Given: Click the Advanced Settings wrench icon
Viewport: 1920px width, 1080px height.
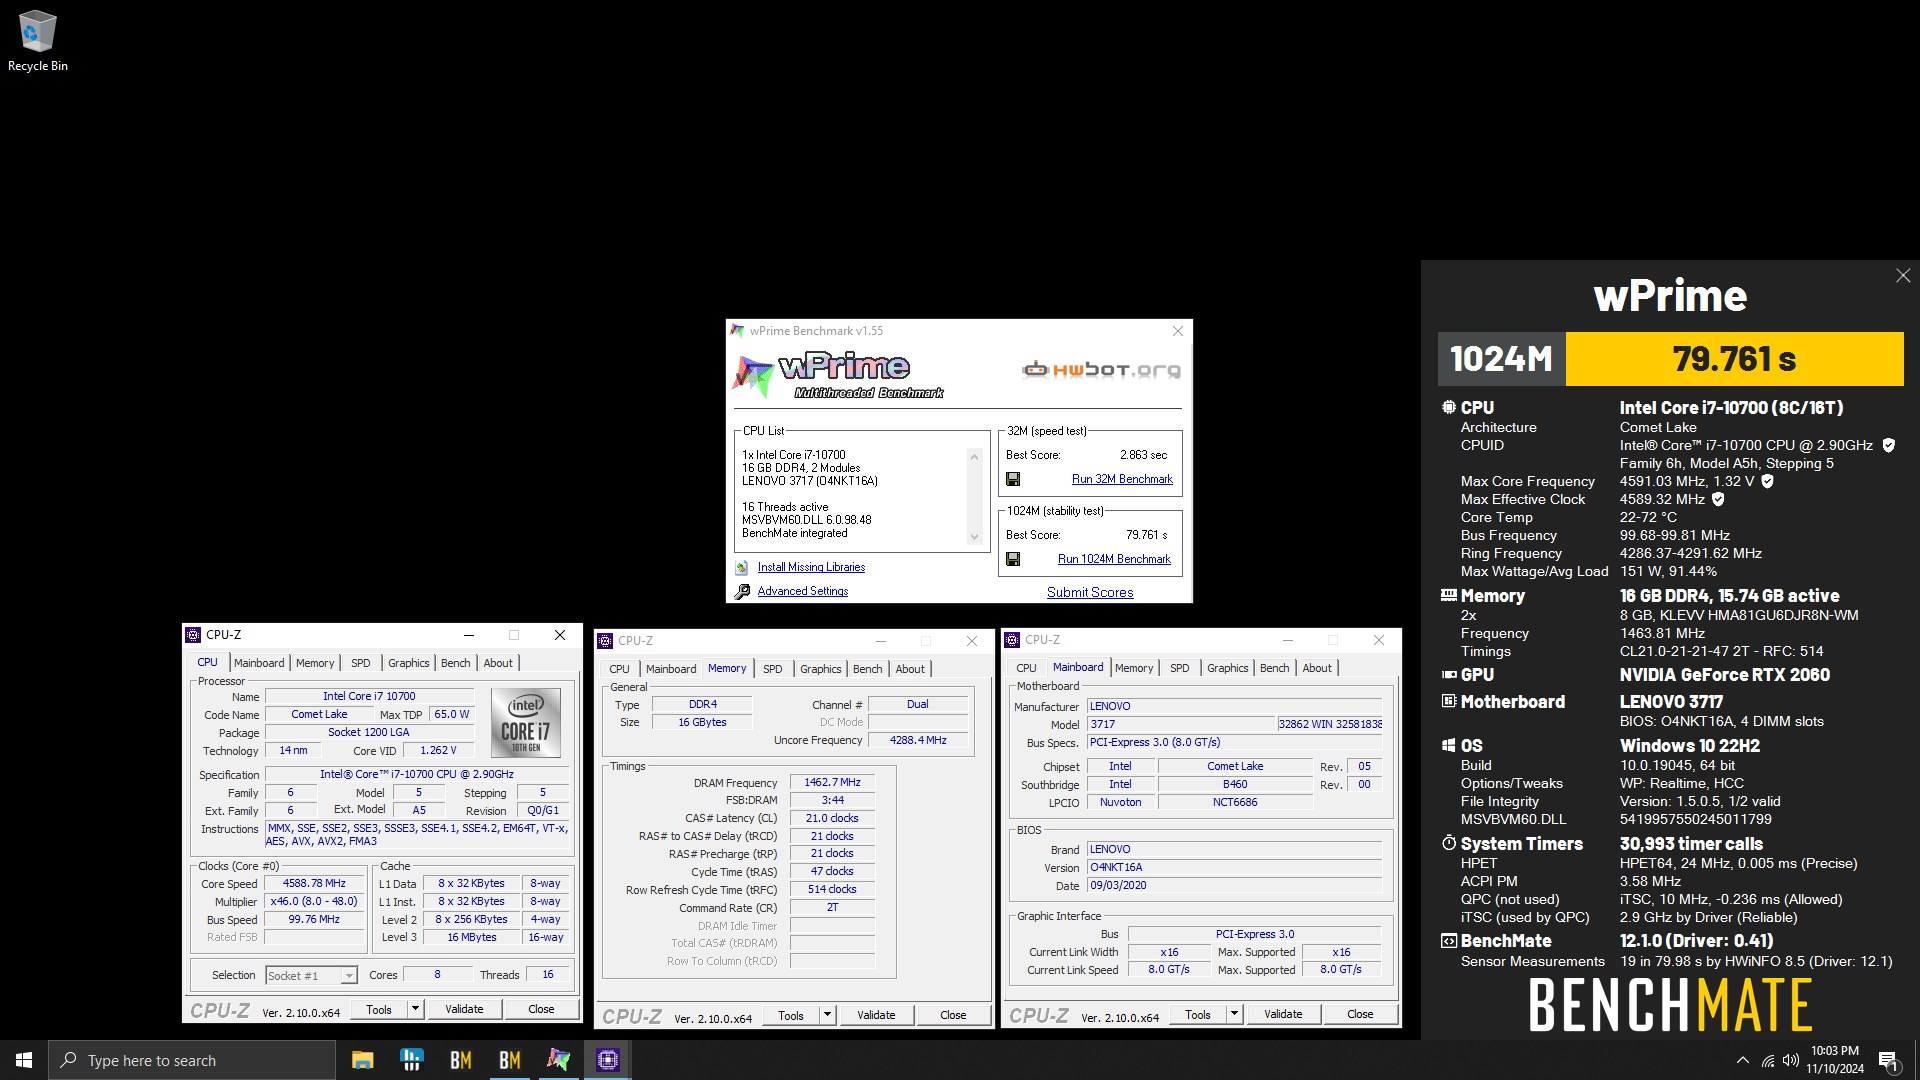Looking at the screenshot, I should coord(742,592).
